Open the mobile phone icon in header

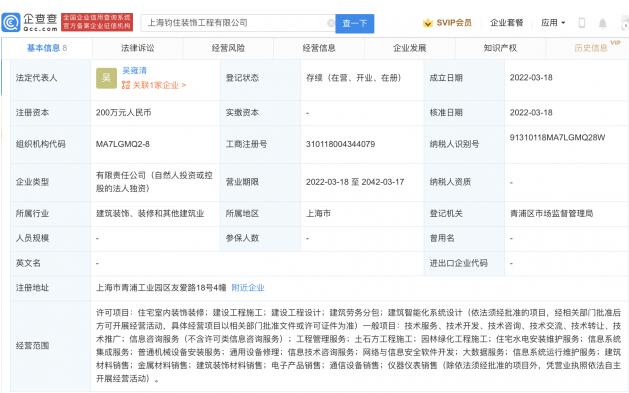pos(581,23)
